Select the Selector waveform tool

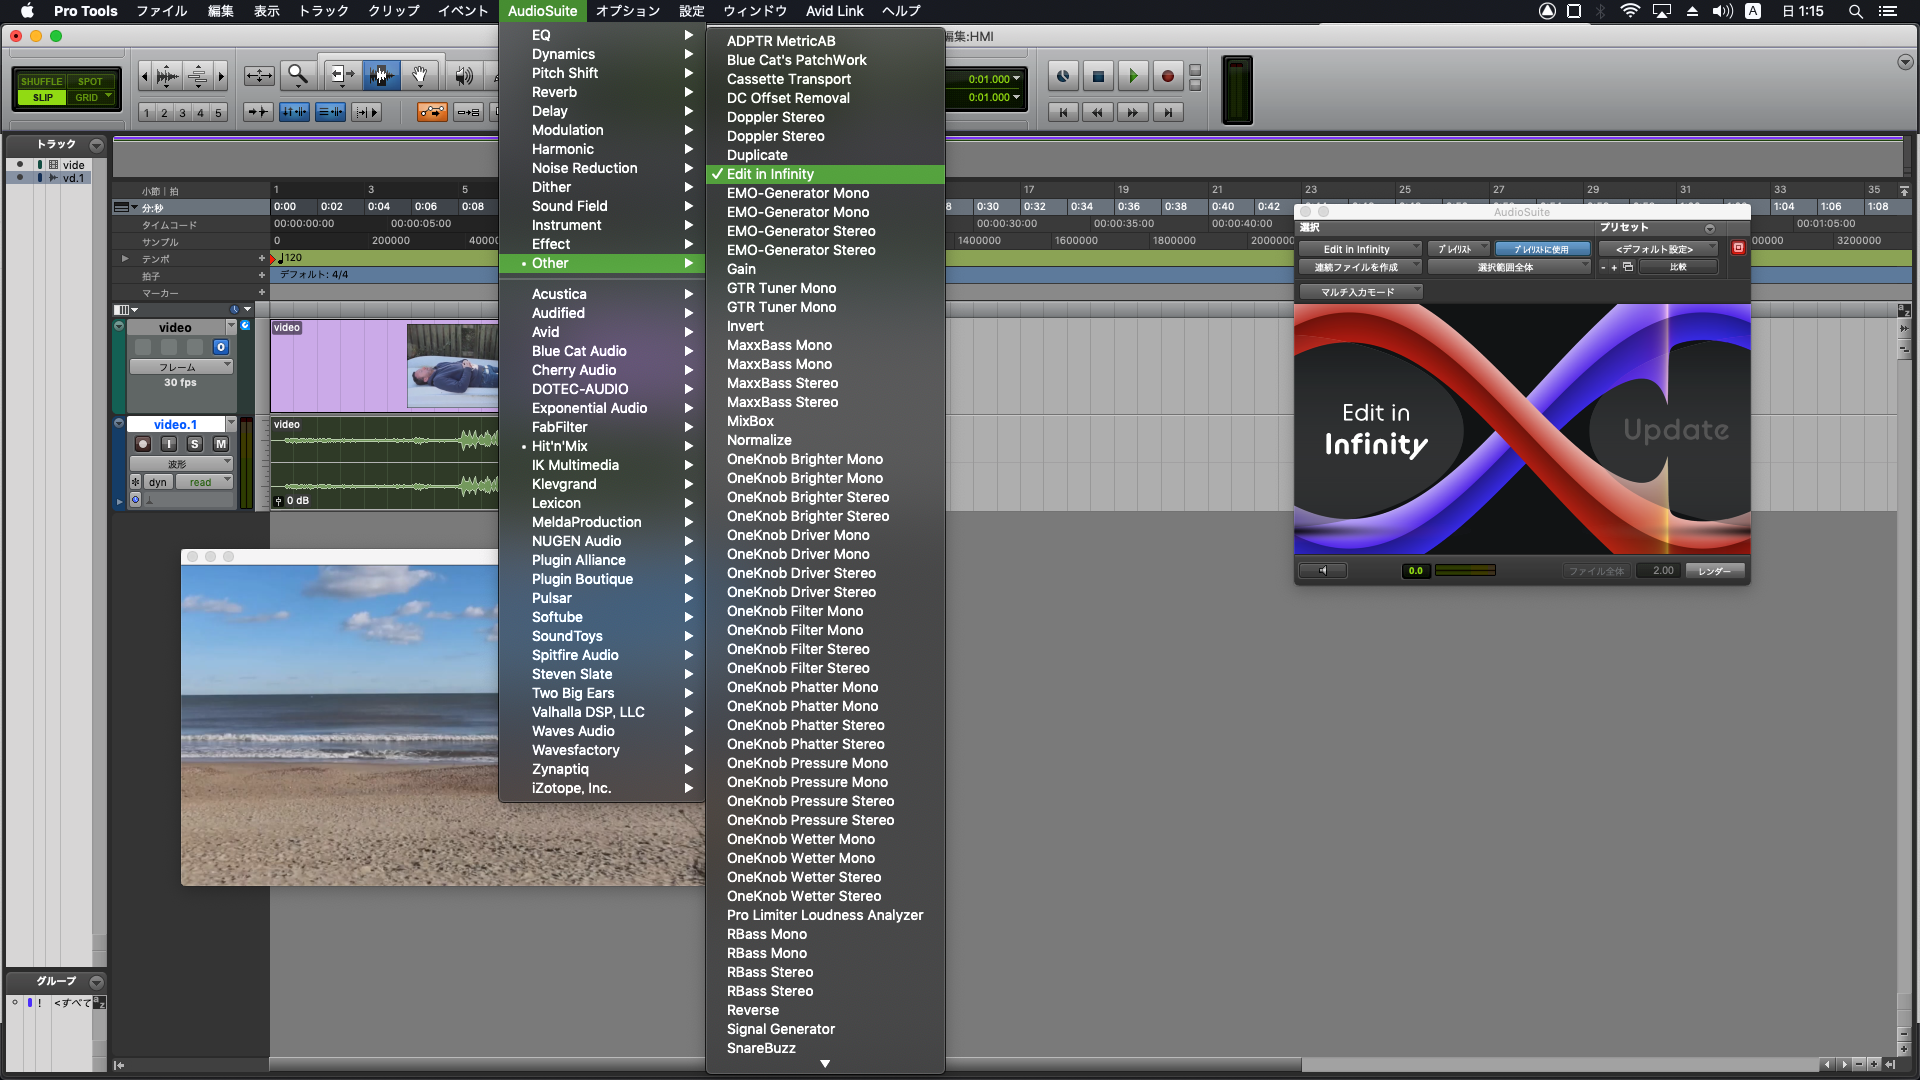point(381,75)
